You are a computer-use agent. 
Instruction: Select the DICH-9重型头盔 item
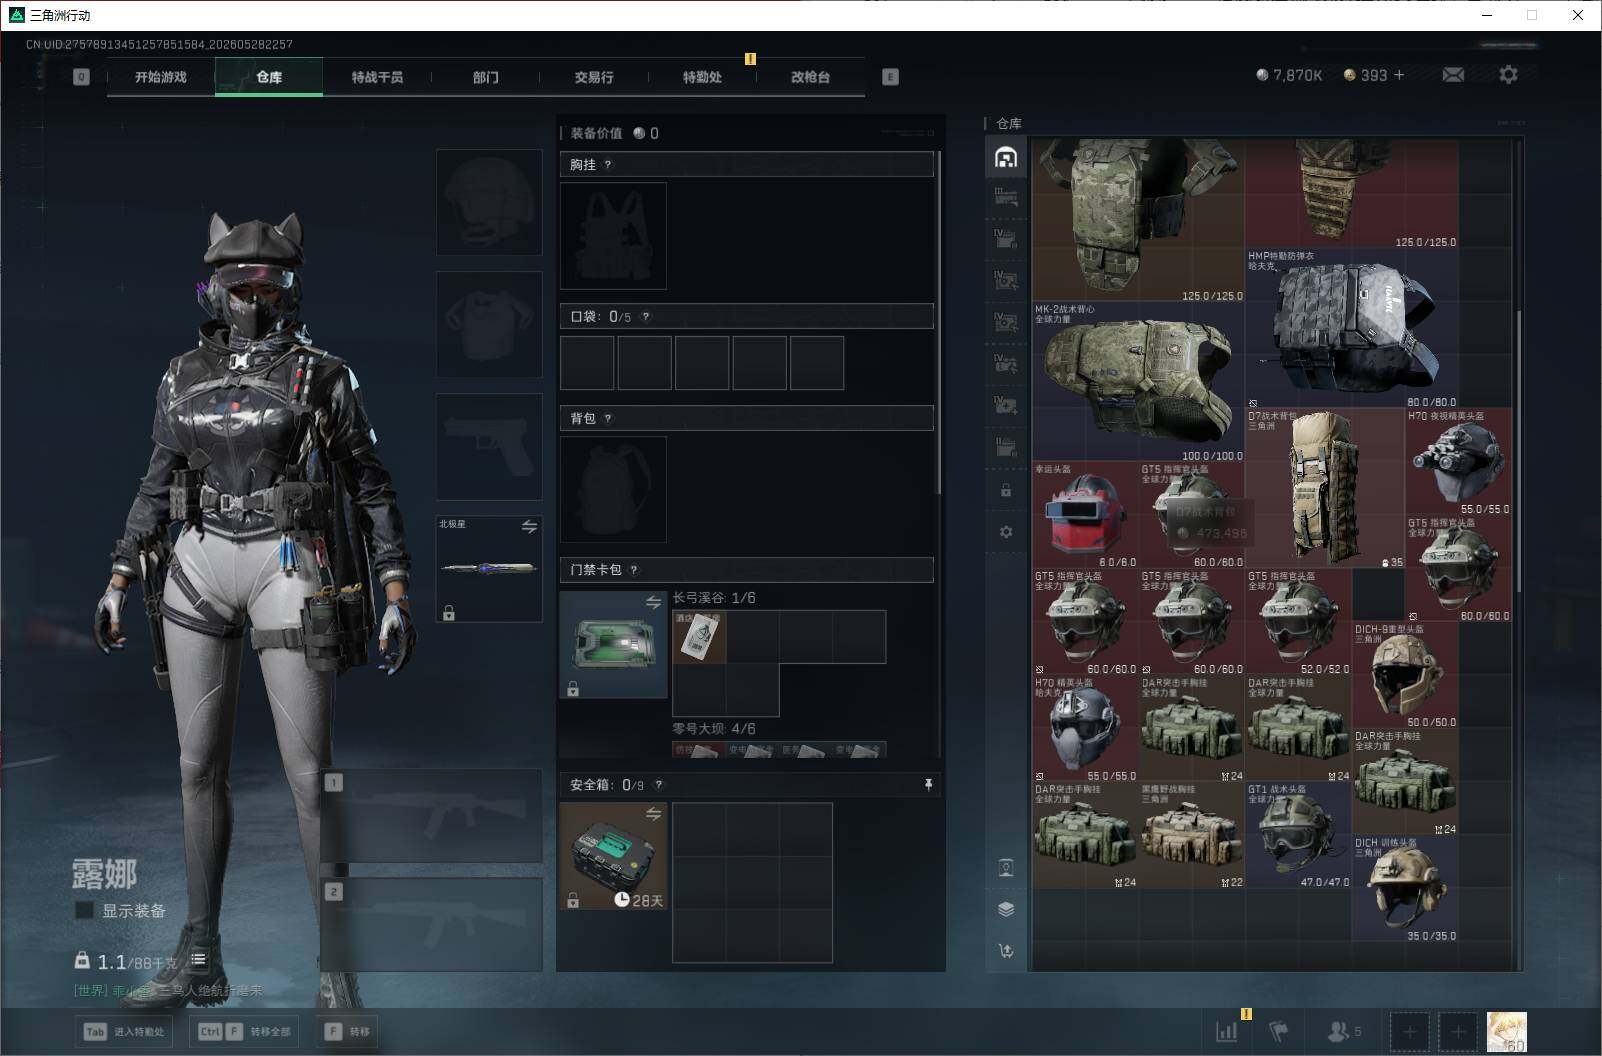tap(1404, 675)
